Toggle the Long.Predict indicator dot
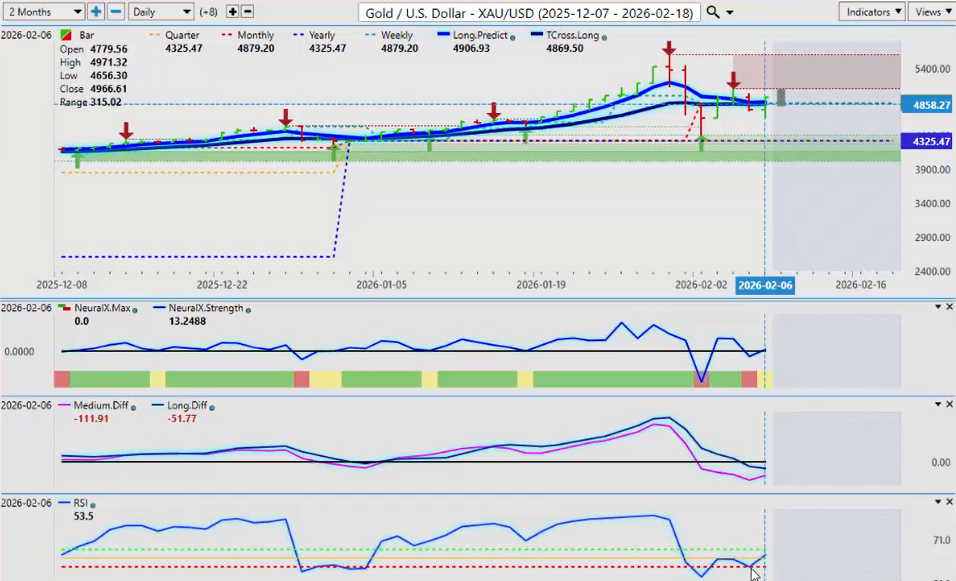Image resolution: width=956 pixels, height=581 pixels. [512, 37]
